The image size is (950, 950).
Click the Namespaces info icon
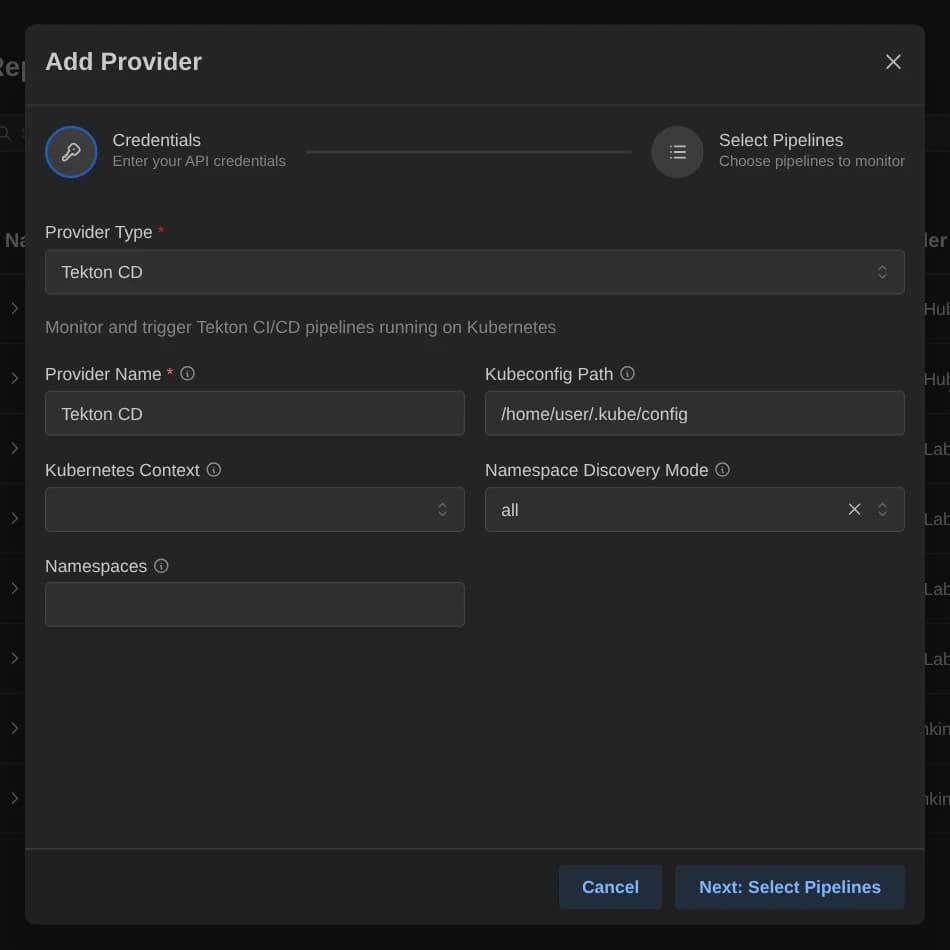pos(161,566)
